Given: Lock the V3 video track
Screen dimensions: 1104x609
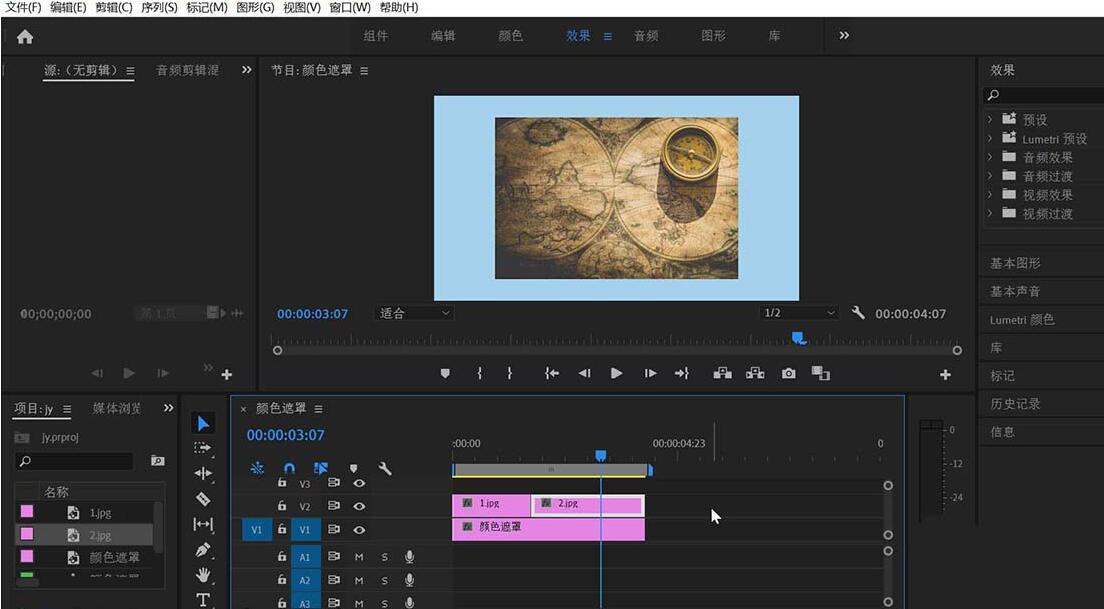Looking at the screenshot, I should pyautogui.click(x=282, y=483).
